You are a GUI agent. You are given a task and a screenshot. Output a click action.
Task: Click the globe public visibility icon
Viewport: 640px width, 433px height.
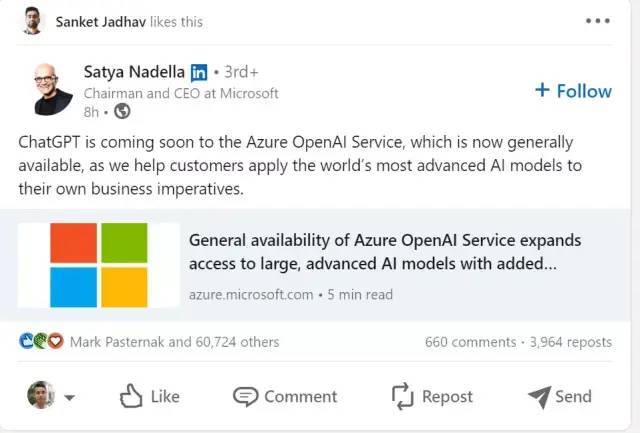click(122, 111)
